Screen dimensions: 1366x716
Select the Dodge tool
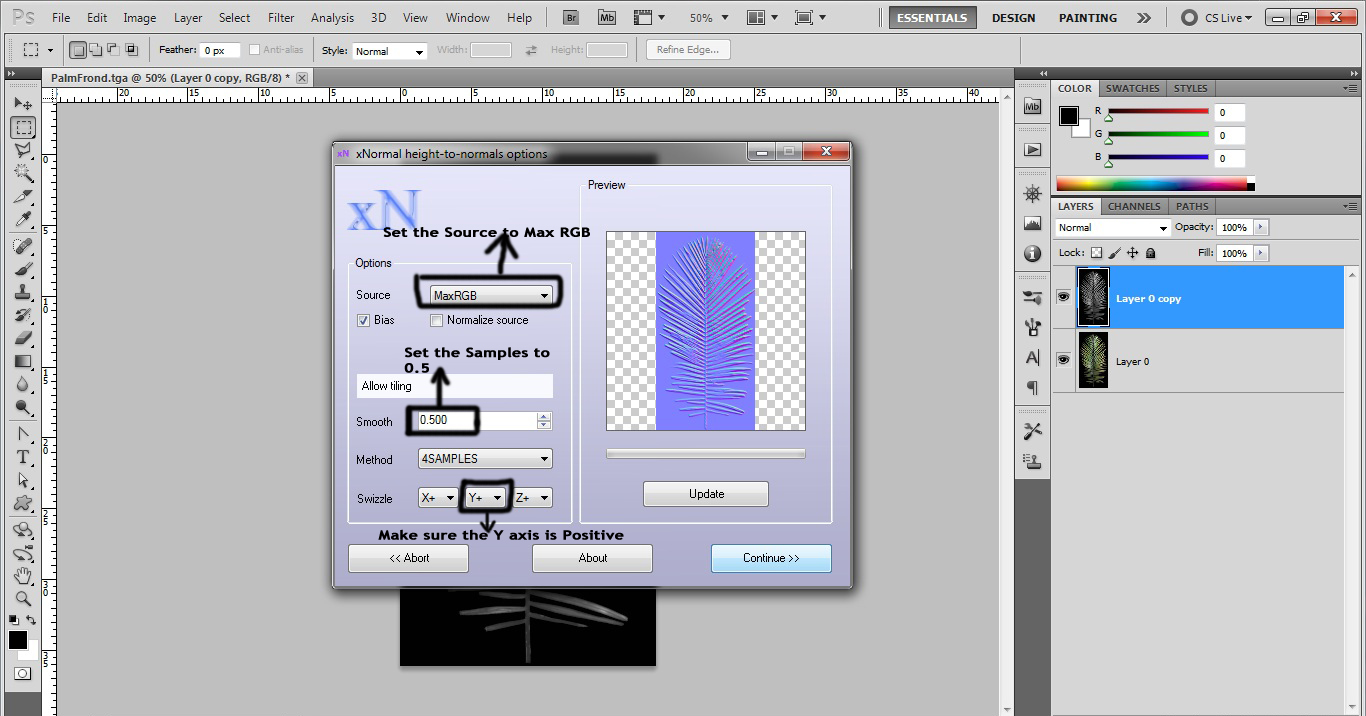tap(23, 407)
